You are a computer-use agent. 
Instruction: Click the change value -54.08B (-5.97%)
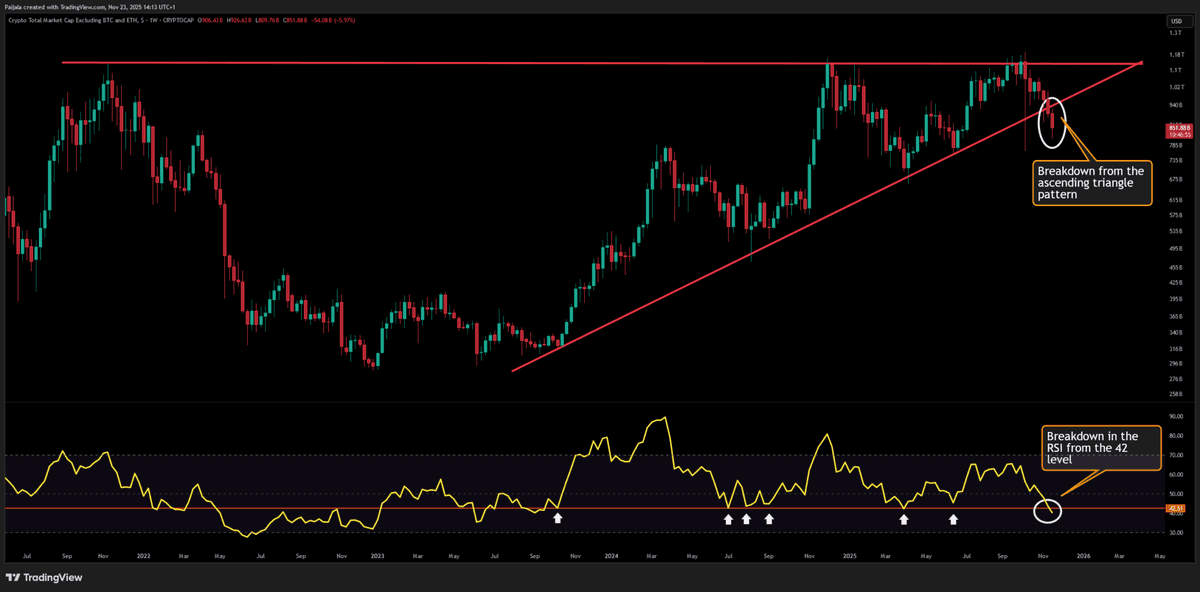333,20
